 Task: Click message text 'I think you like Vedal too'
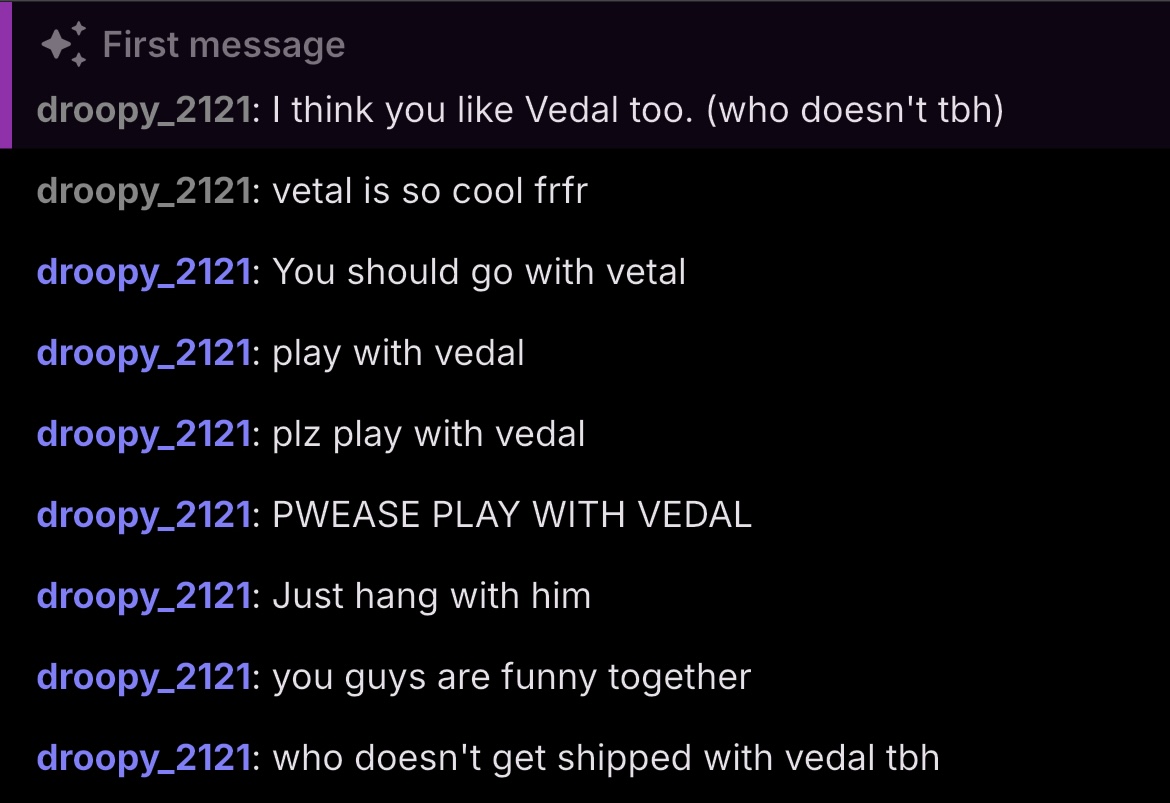tap(637, 109)
